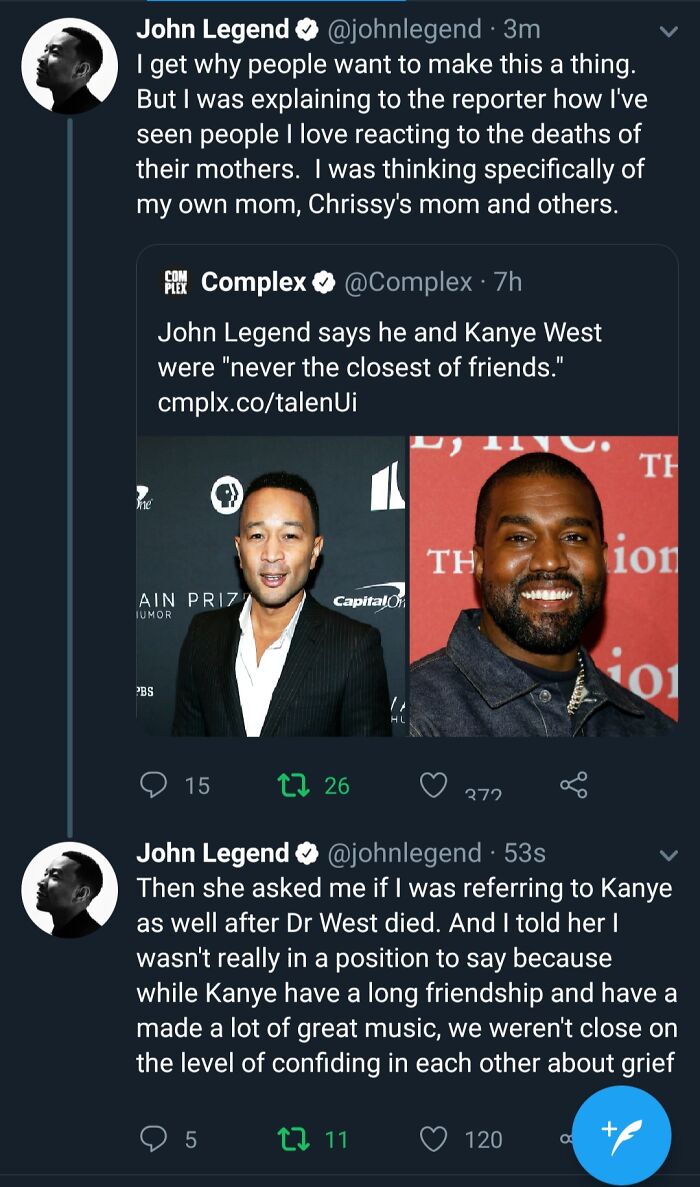Reply to John Legend's first tweet
700x1187 pixels.
coord(152,785)
